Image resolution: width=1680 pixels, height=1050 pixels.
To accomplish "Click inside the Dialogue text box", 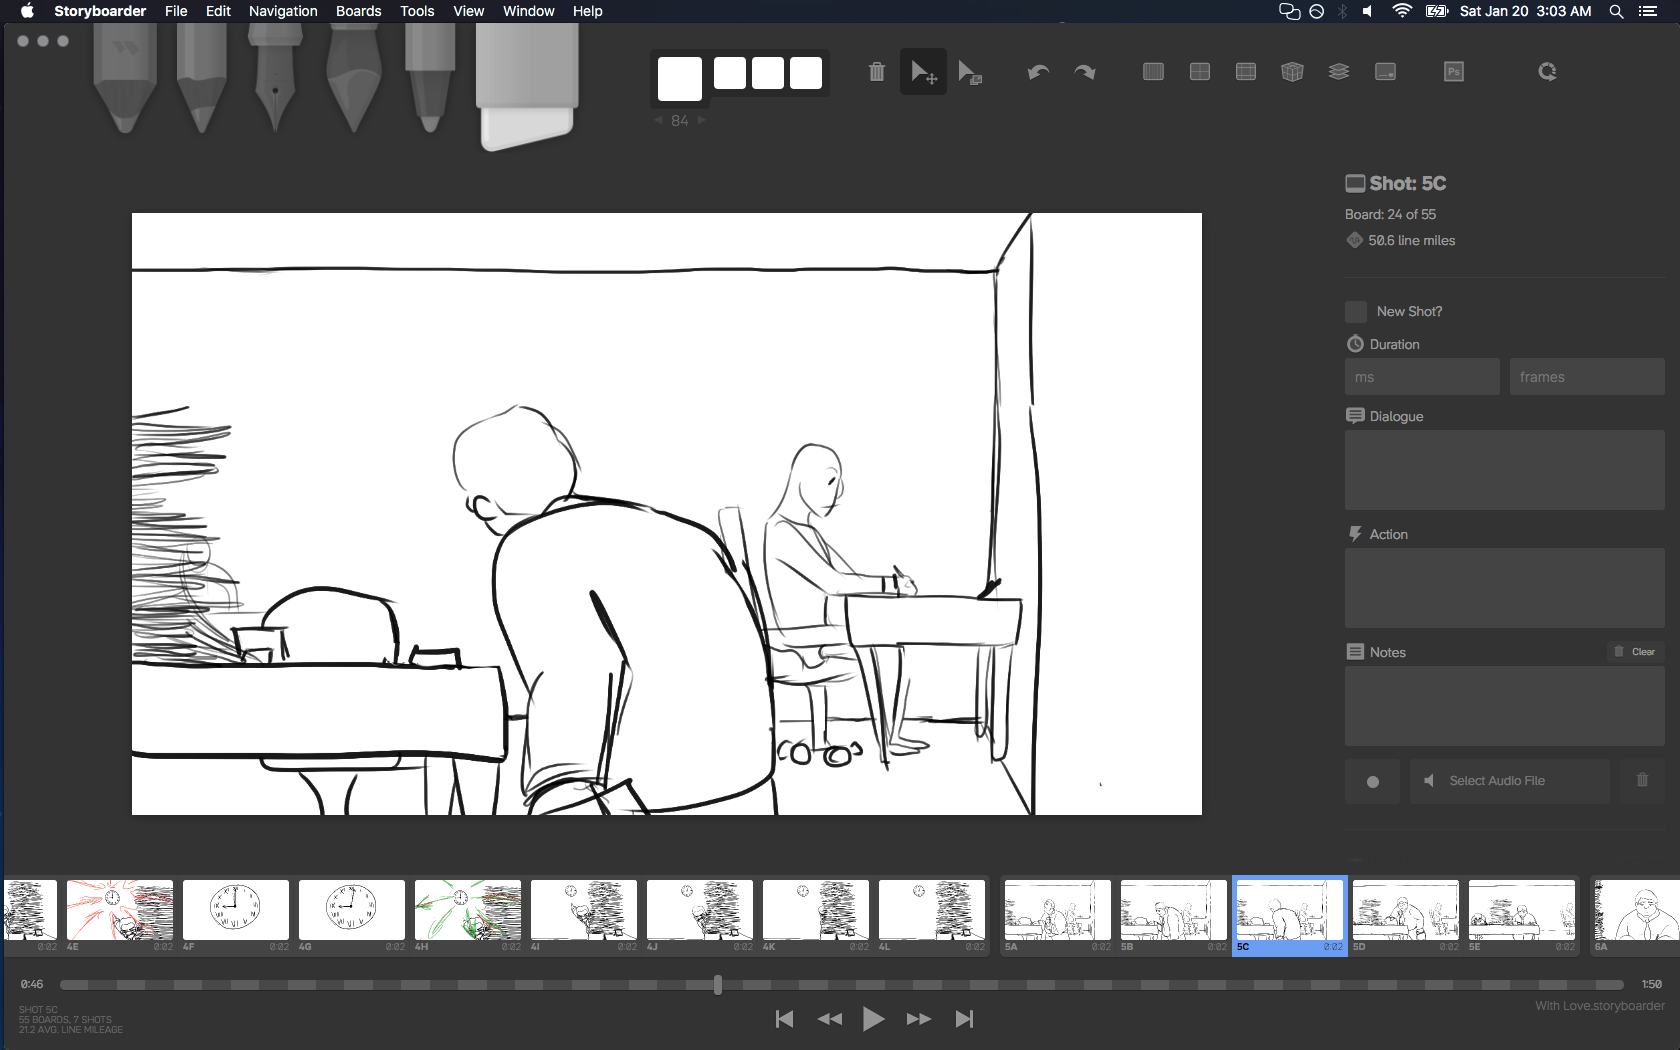I will 1505,470.
